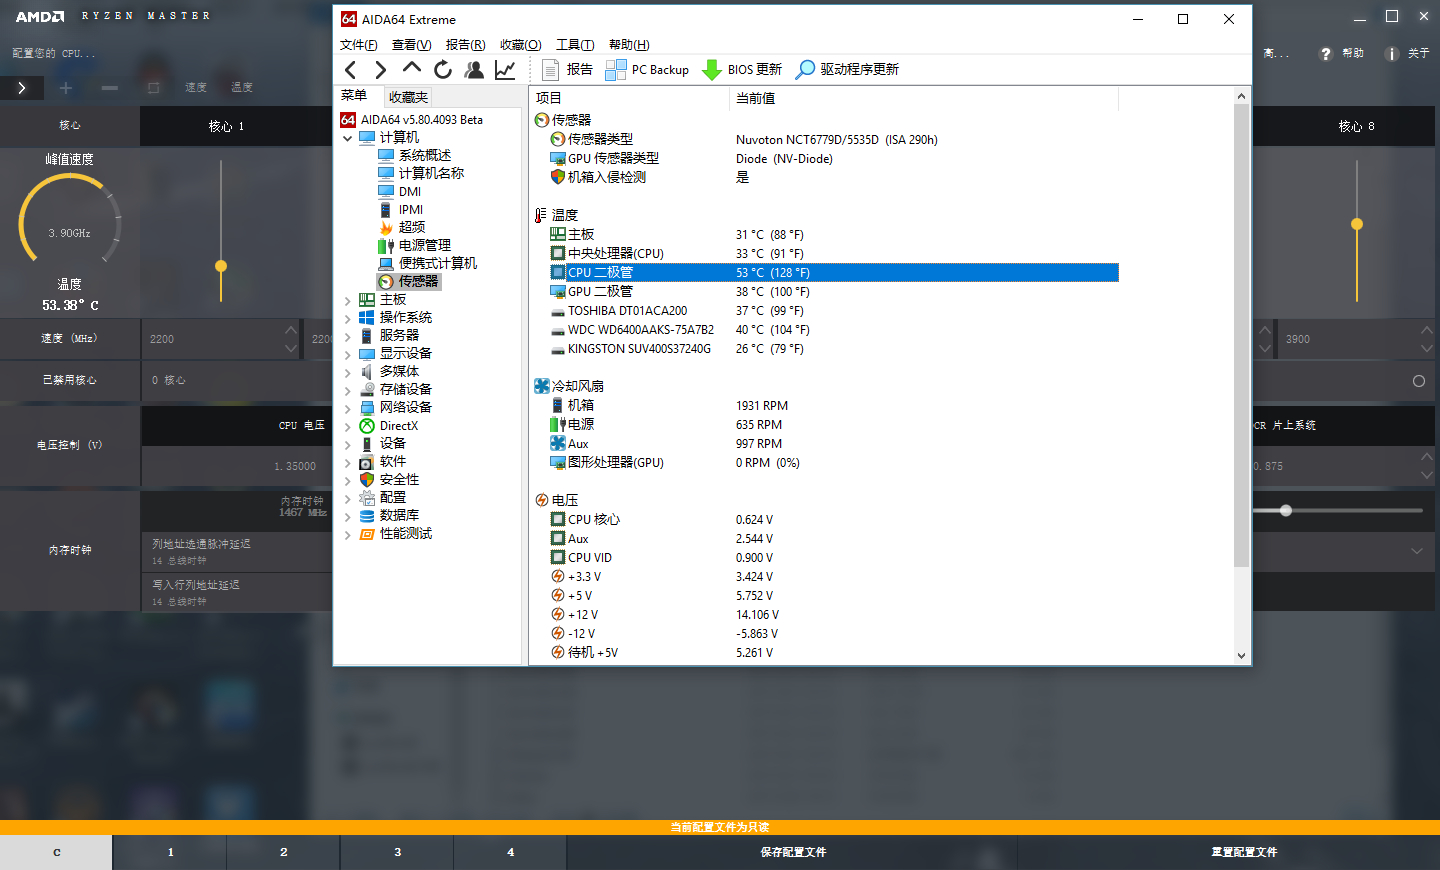The width and height of the screenshot is (1440, 870).
Task: Select profile 4 in Ryzen Master
Action: click(x=511, y=853)
